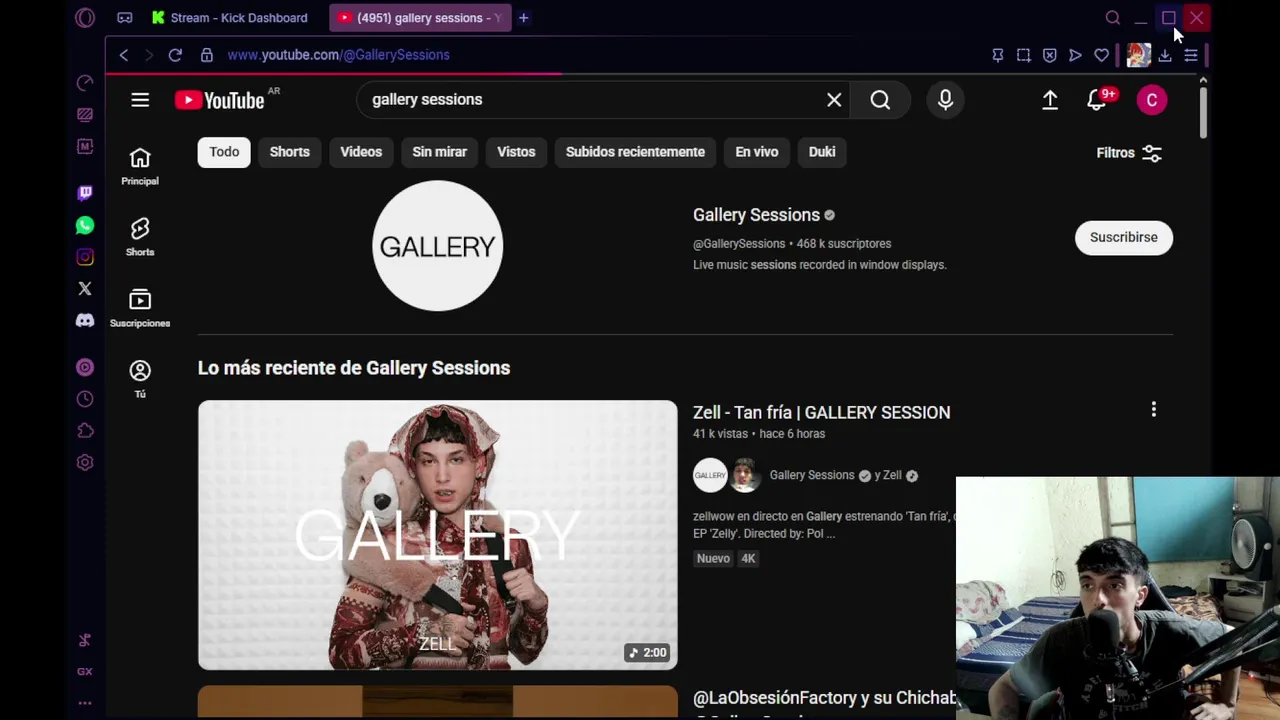Select the Subidos recientemente chip
The height and width of the screenshot is (720, 1280).
point(635,152)
